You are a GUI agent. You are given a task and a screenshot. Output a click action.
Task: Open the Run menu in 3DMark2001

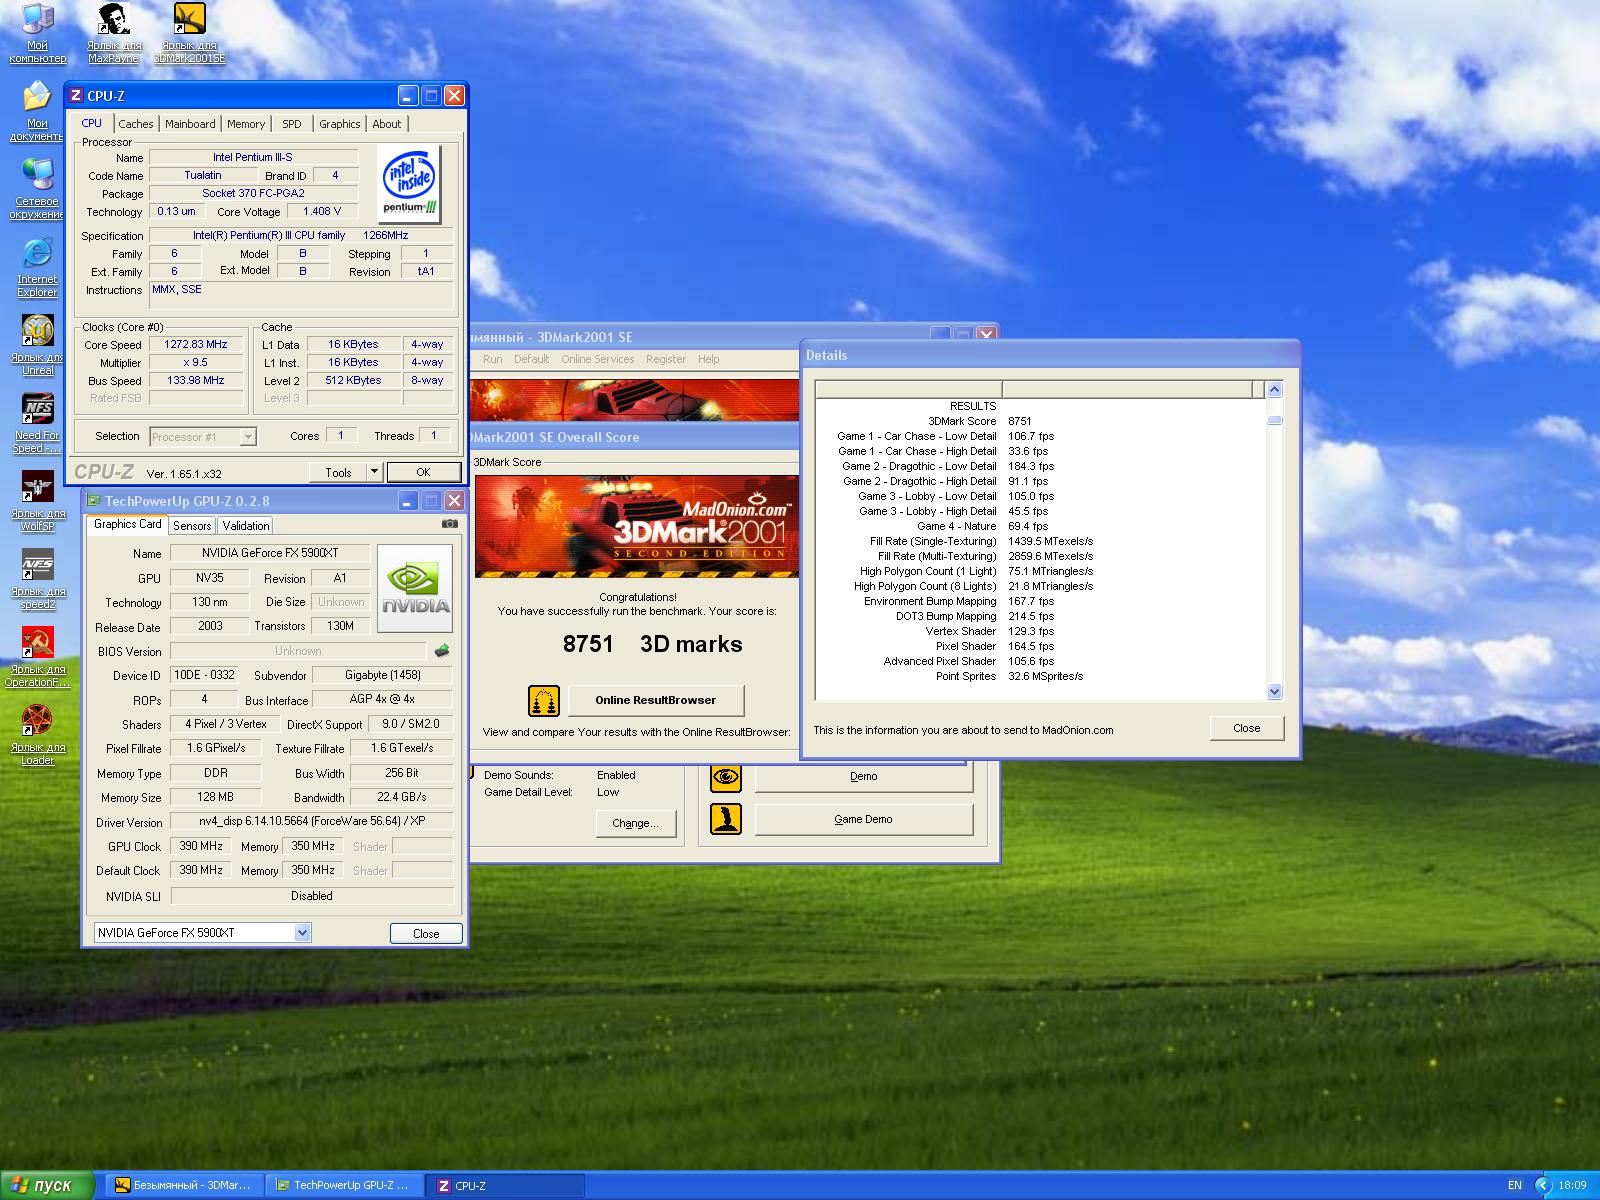pyautogui.click(x=493, y=359)
